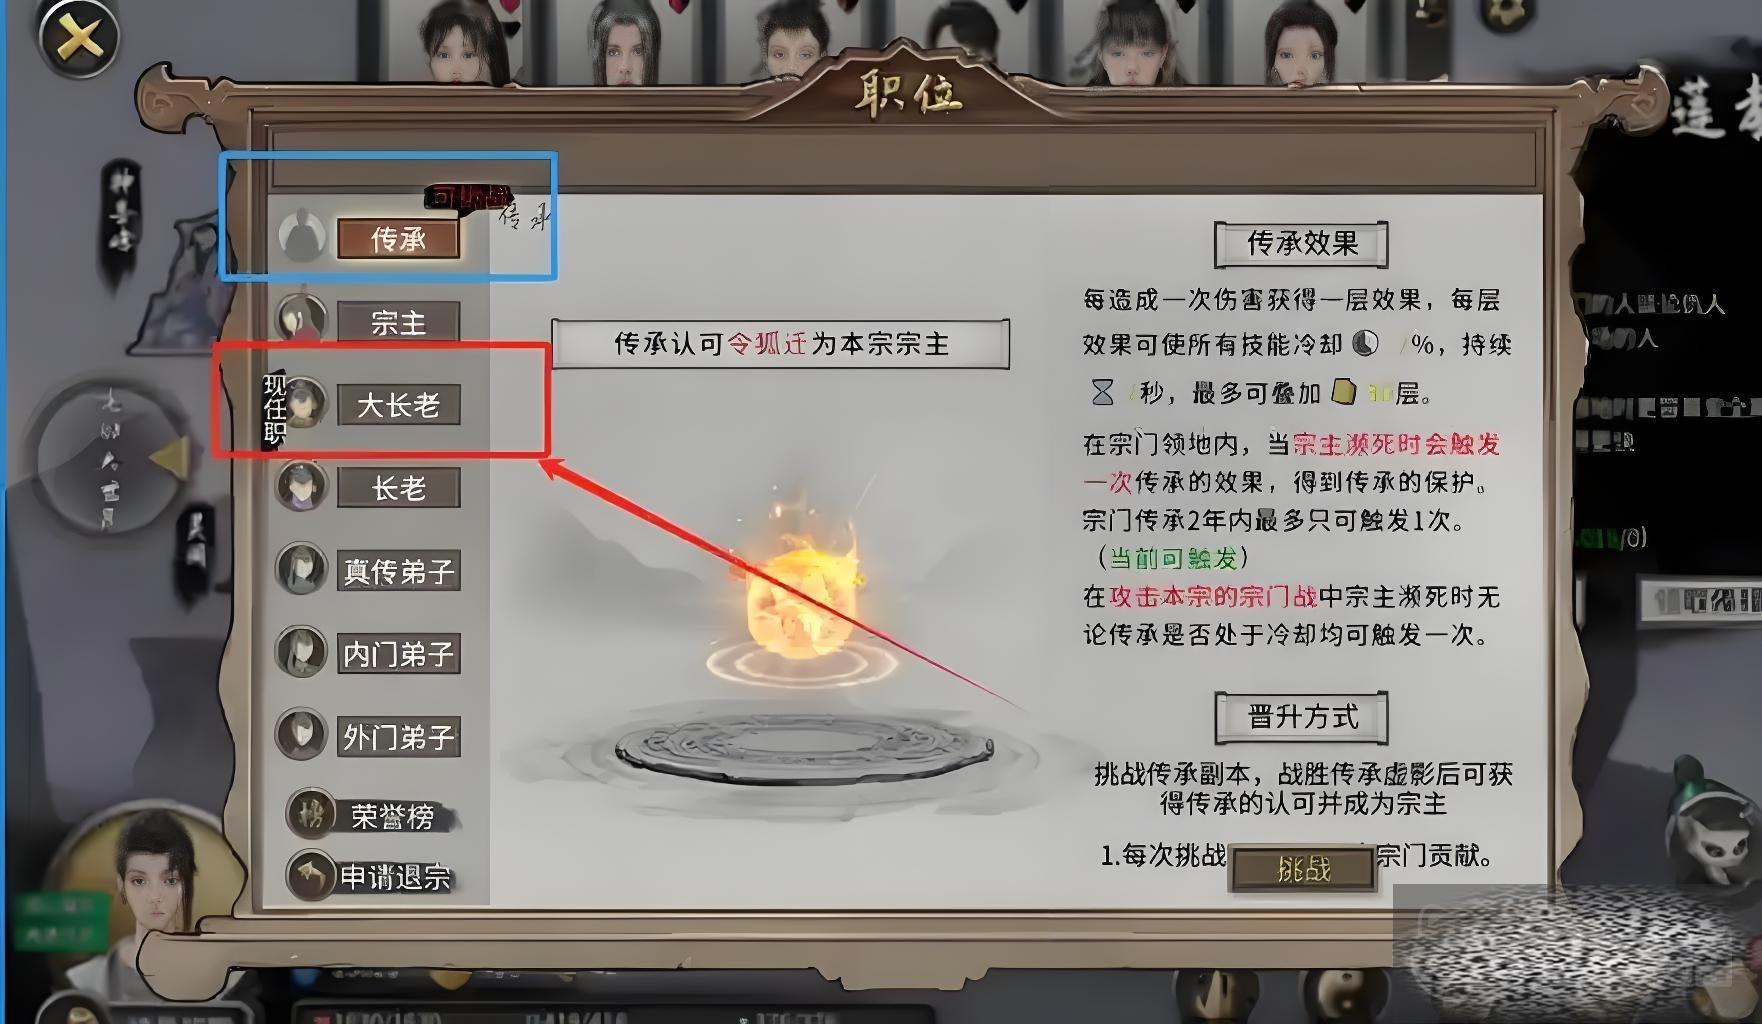1762x1024 pixels.
Task: Close the panel with the X icon
Action: 79,38
